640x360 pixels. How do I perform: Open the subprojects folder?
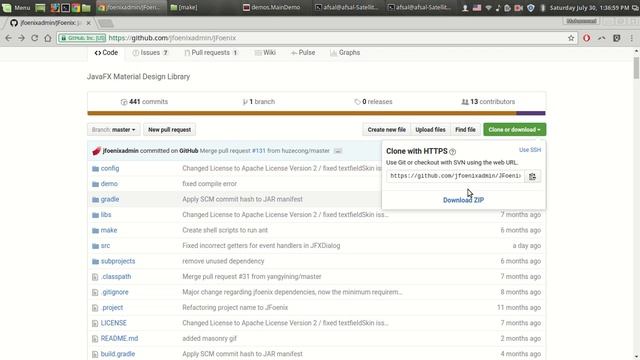coord(118,261)
